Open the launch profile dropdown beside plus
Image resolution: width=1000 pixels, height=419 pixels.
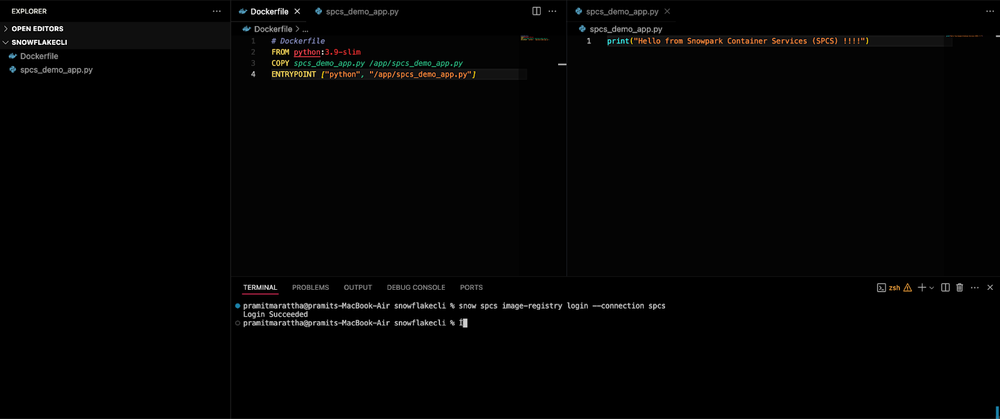[x=932, y=287]
